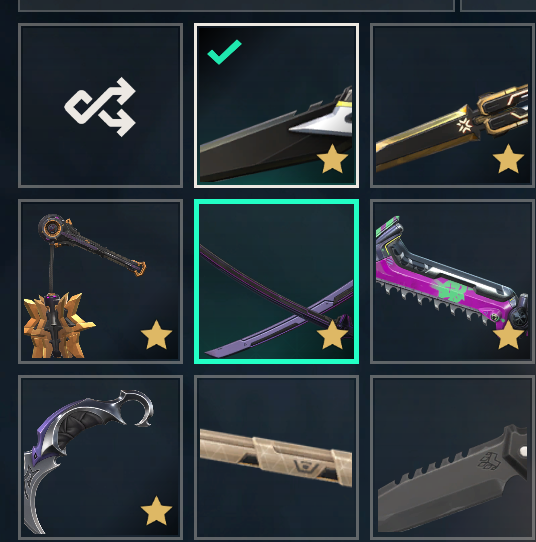Viewport: 536px width, 542px height.
Task: Toggle favorite star on black blade skin
Action: point(332,159)
